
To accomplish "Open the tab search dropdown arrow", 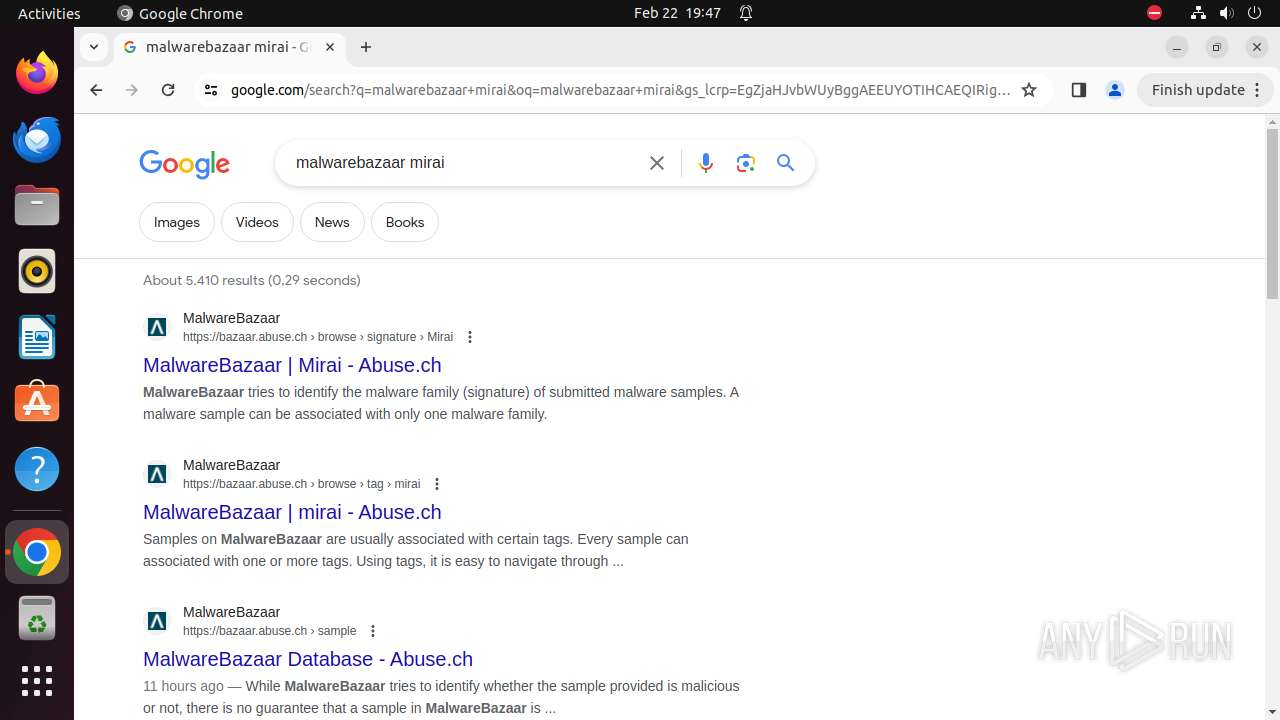I will [x=93, y=47].
